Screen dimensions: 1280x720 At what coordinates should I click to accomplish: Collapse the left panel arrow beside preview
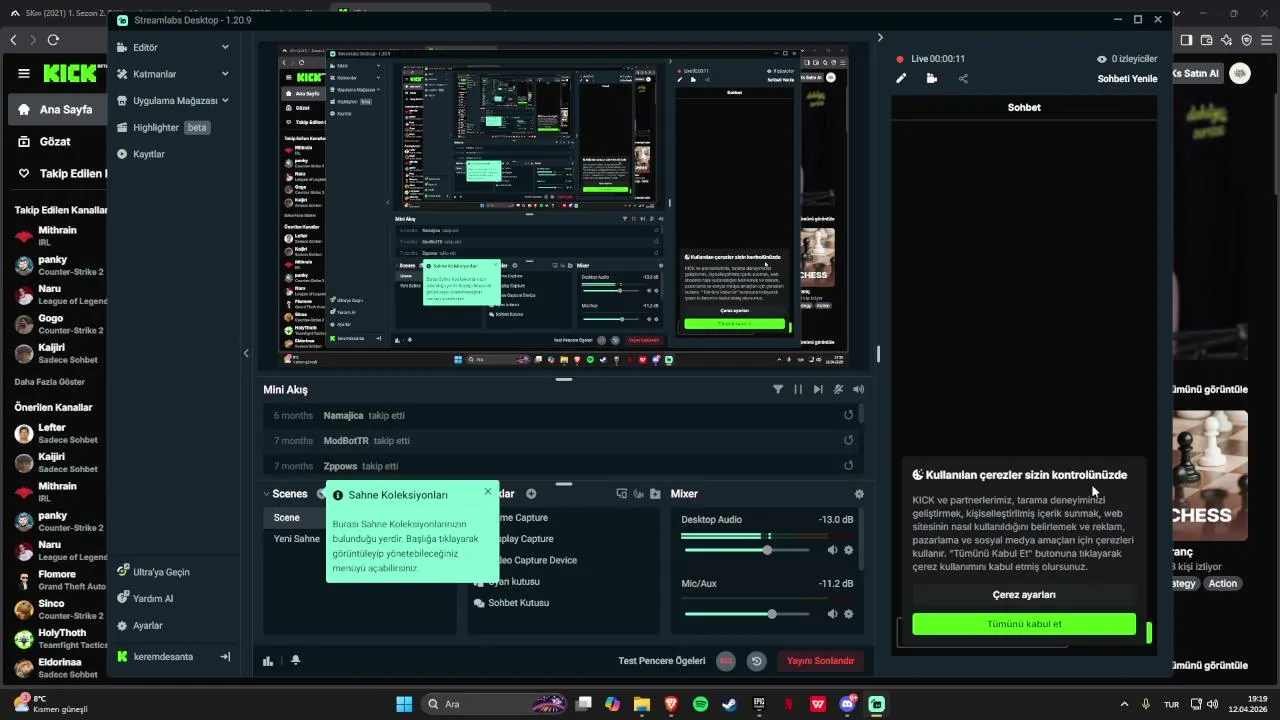point(246,353)
